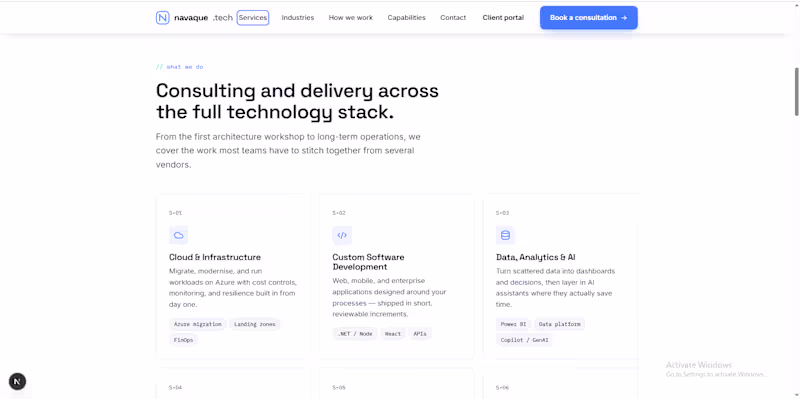The image size is (800, 399).
Task: Click the APIs tag
Action: coord(420,334)
